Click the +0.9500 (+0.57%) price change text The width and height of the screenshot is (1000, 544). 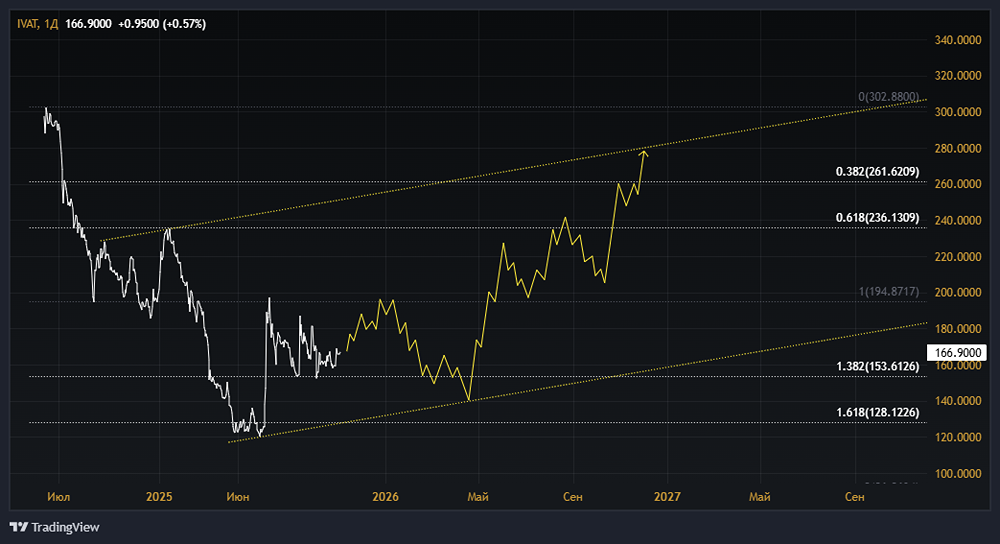pos(162,24)
